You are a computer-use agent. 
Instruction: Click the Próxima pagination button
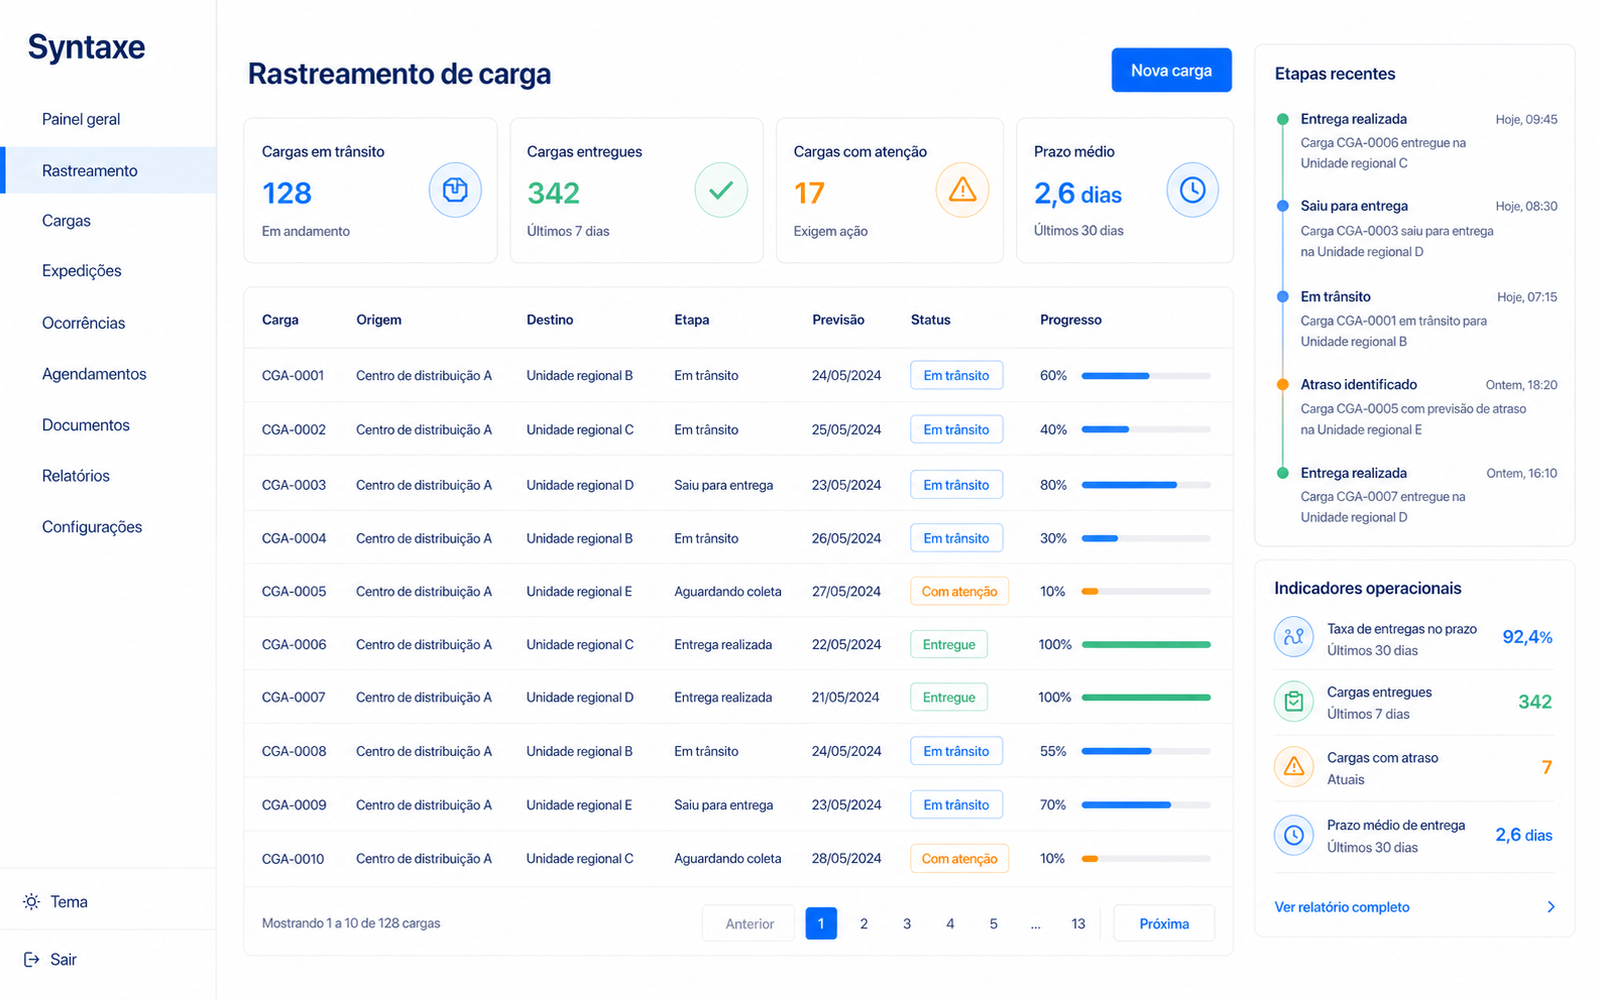coord(1164,923)
